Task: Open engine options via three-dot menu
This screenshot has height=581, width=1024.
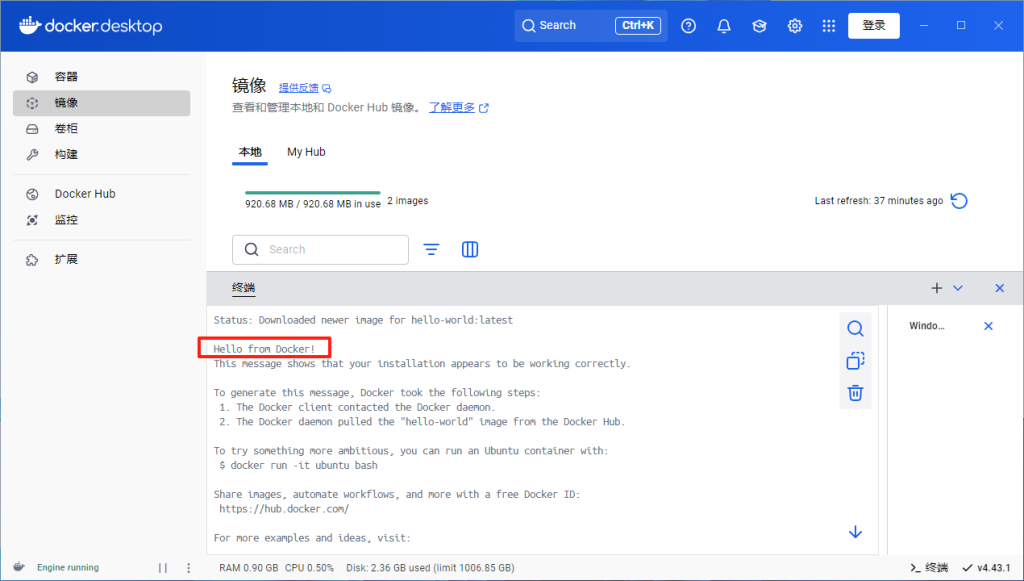Action: pos(189,567)
